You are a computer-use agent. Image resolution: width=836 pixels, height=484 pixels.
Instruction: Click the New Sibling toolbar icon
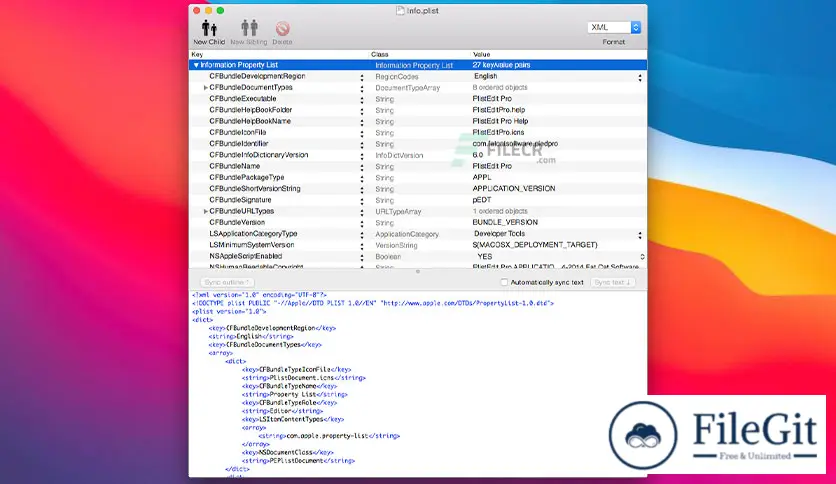[x=249, y=28]
